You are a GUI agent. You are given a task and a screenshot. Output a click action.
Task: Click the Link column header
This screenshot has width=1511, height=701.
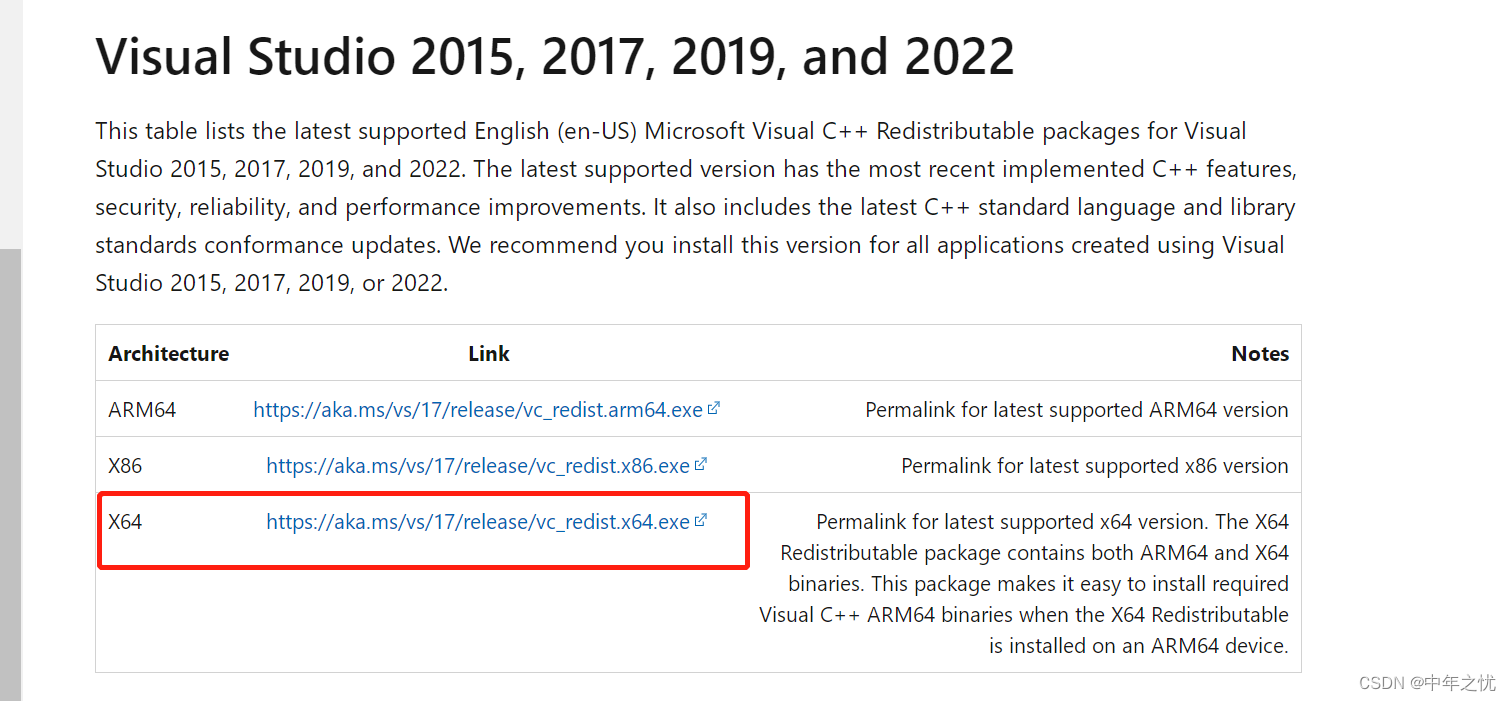(x=489, y=353)
